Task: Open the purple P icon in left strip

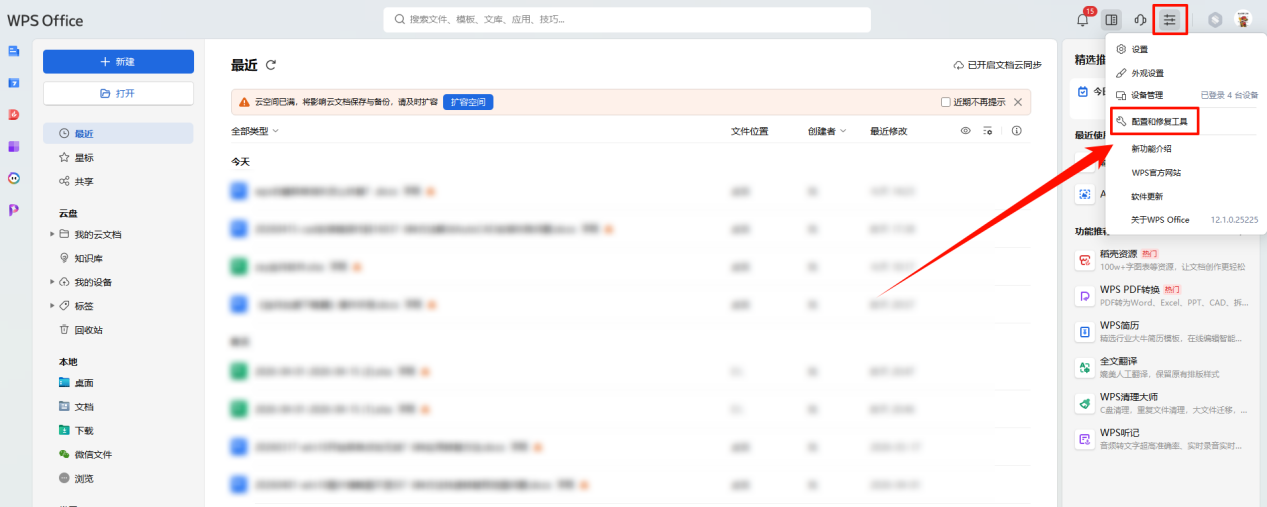Action: (14, 210)
